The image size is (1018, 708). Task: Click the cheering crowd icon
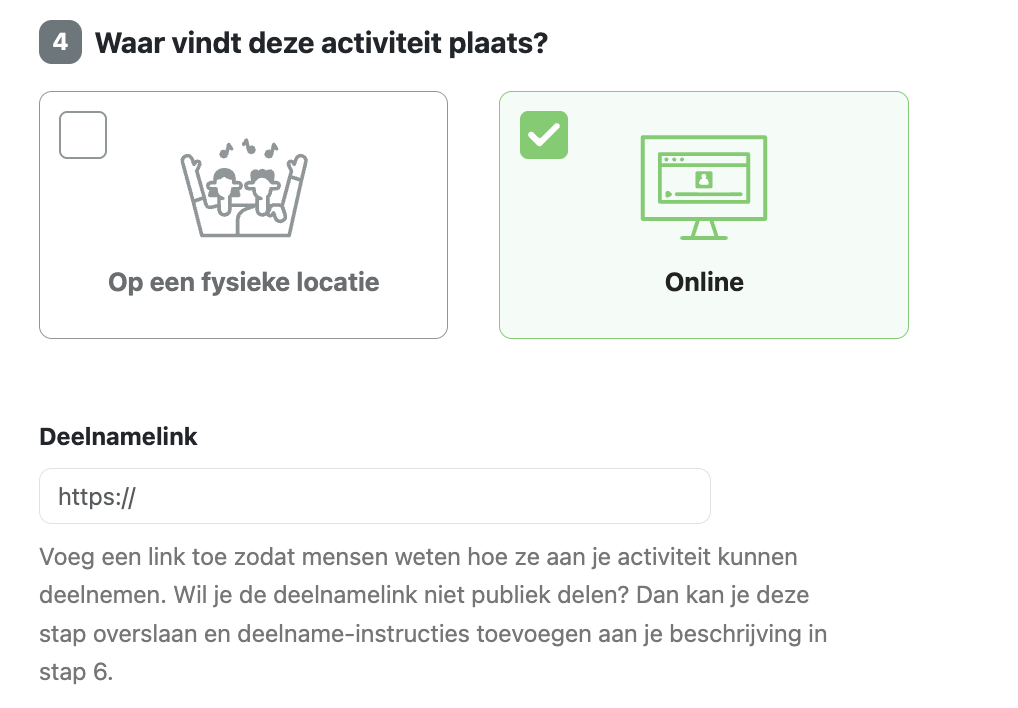(x=244, y=188)
